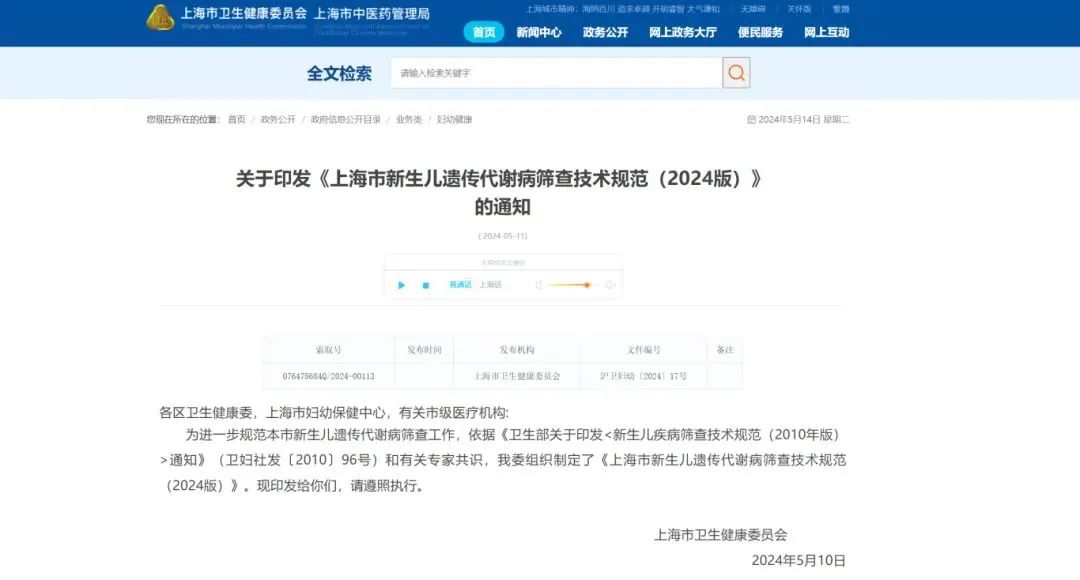Click the audio volume slider track
This screenshot has height=580, width=1080.
[572, 285]
